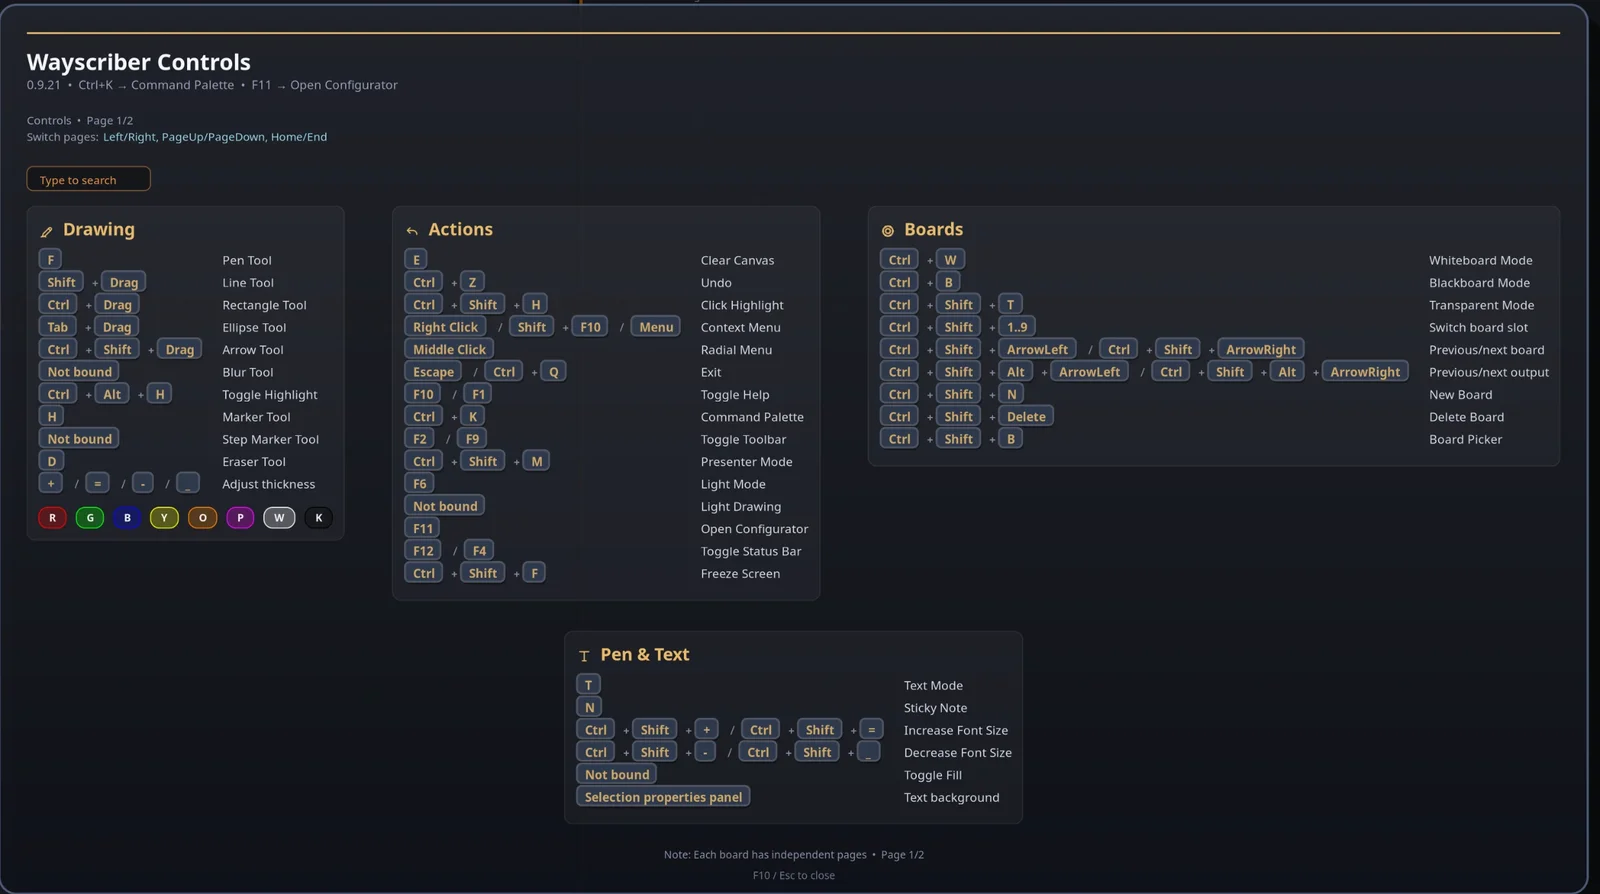This screenshot has width=1600, height=894.
Task: Click the Wayscriber Controls title
Action: click(x=139, y=62)
